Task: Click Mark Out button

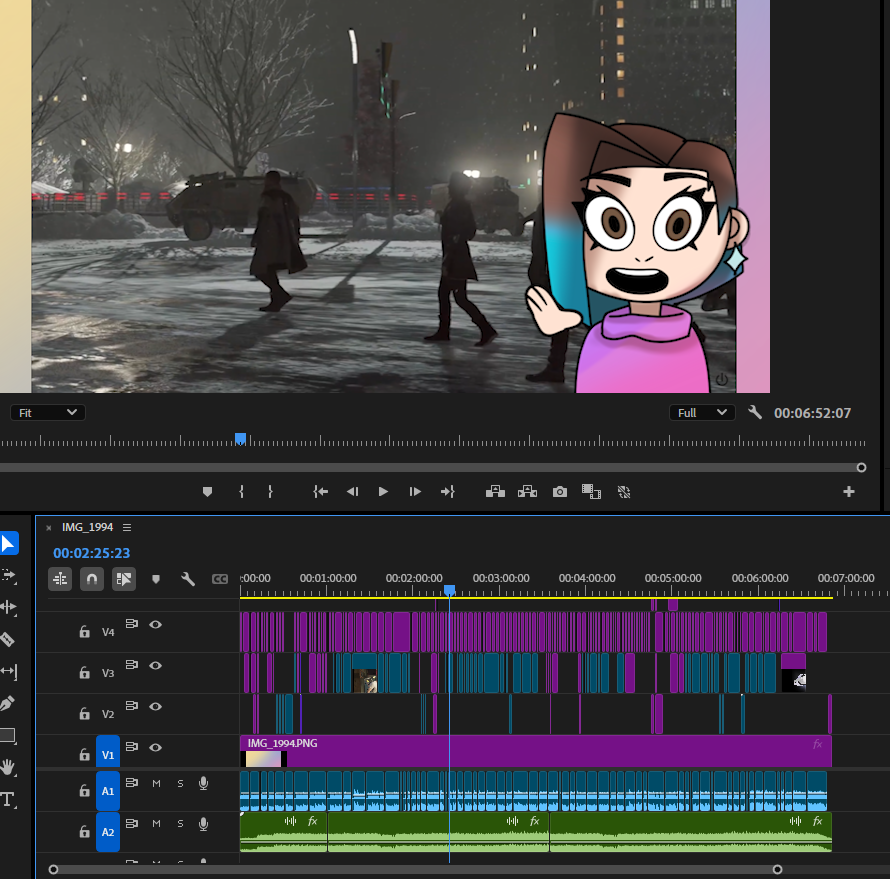Action: 270,491
